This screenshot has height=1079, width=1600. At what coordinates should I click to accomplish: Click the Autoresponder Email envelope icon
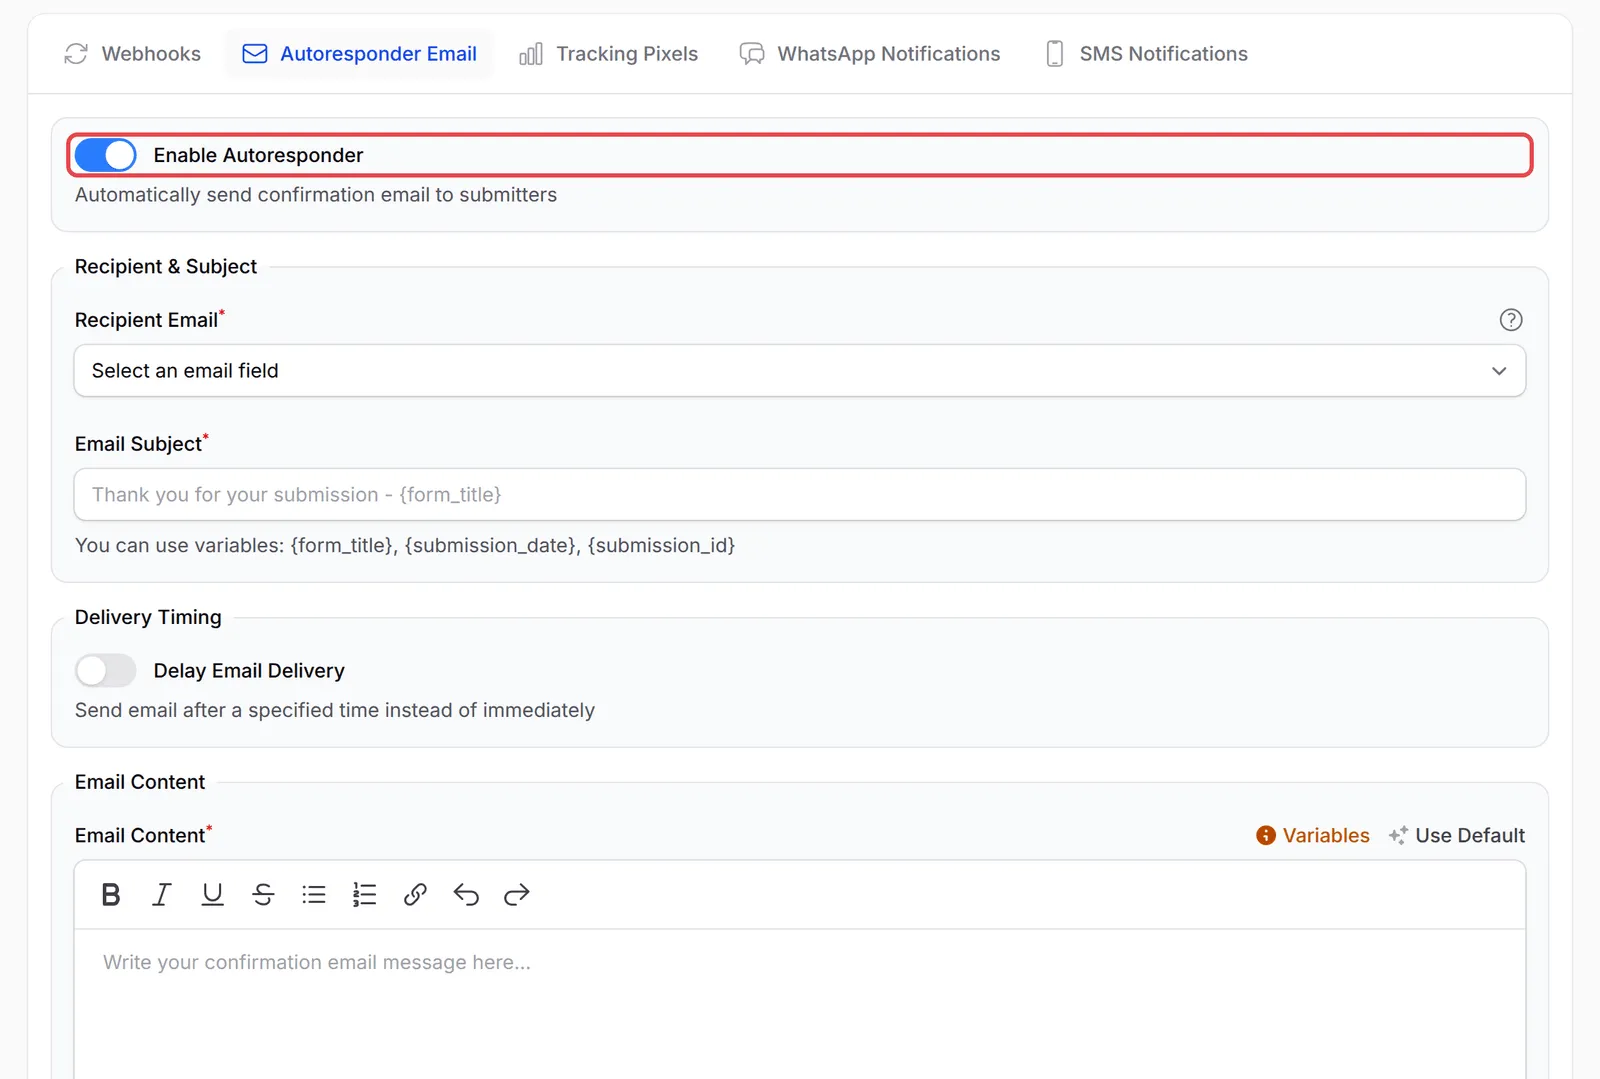(x=255, y=54)
